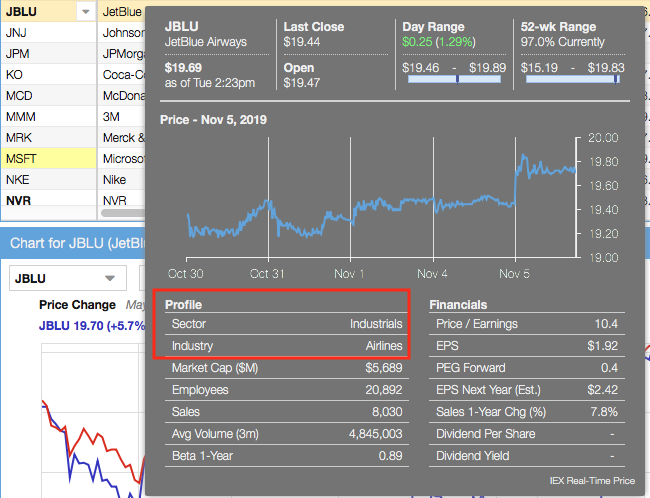Click the PEG Forward row
This screenshot has height=498, width=650.
(x=527, y=368)
